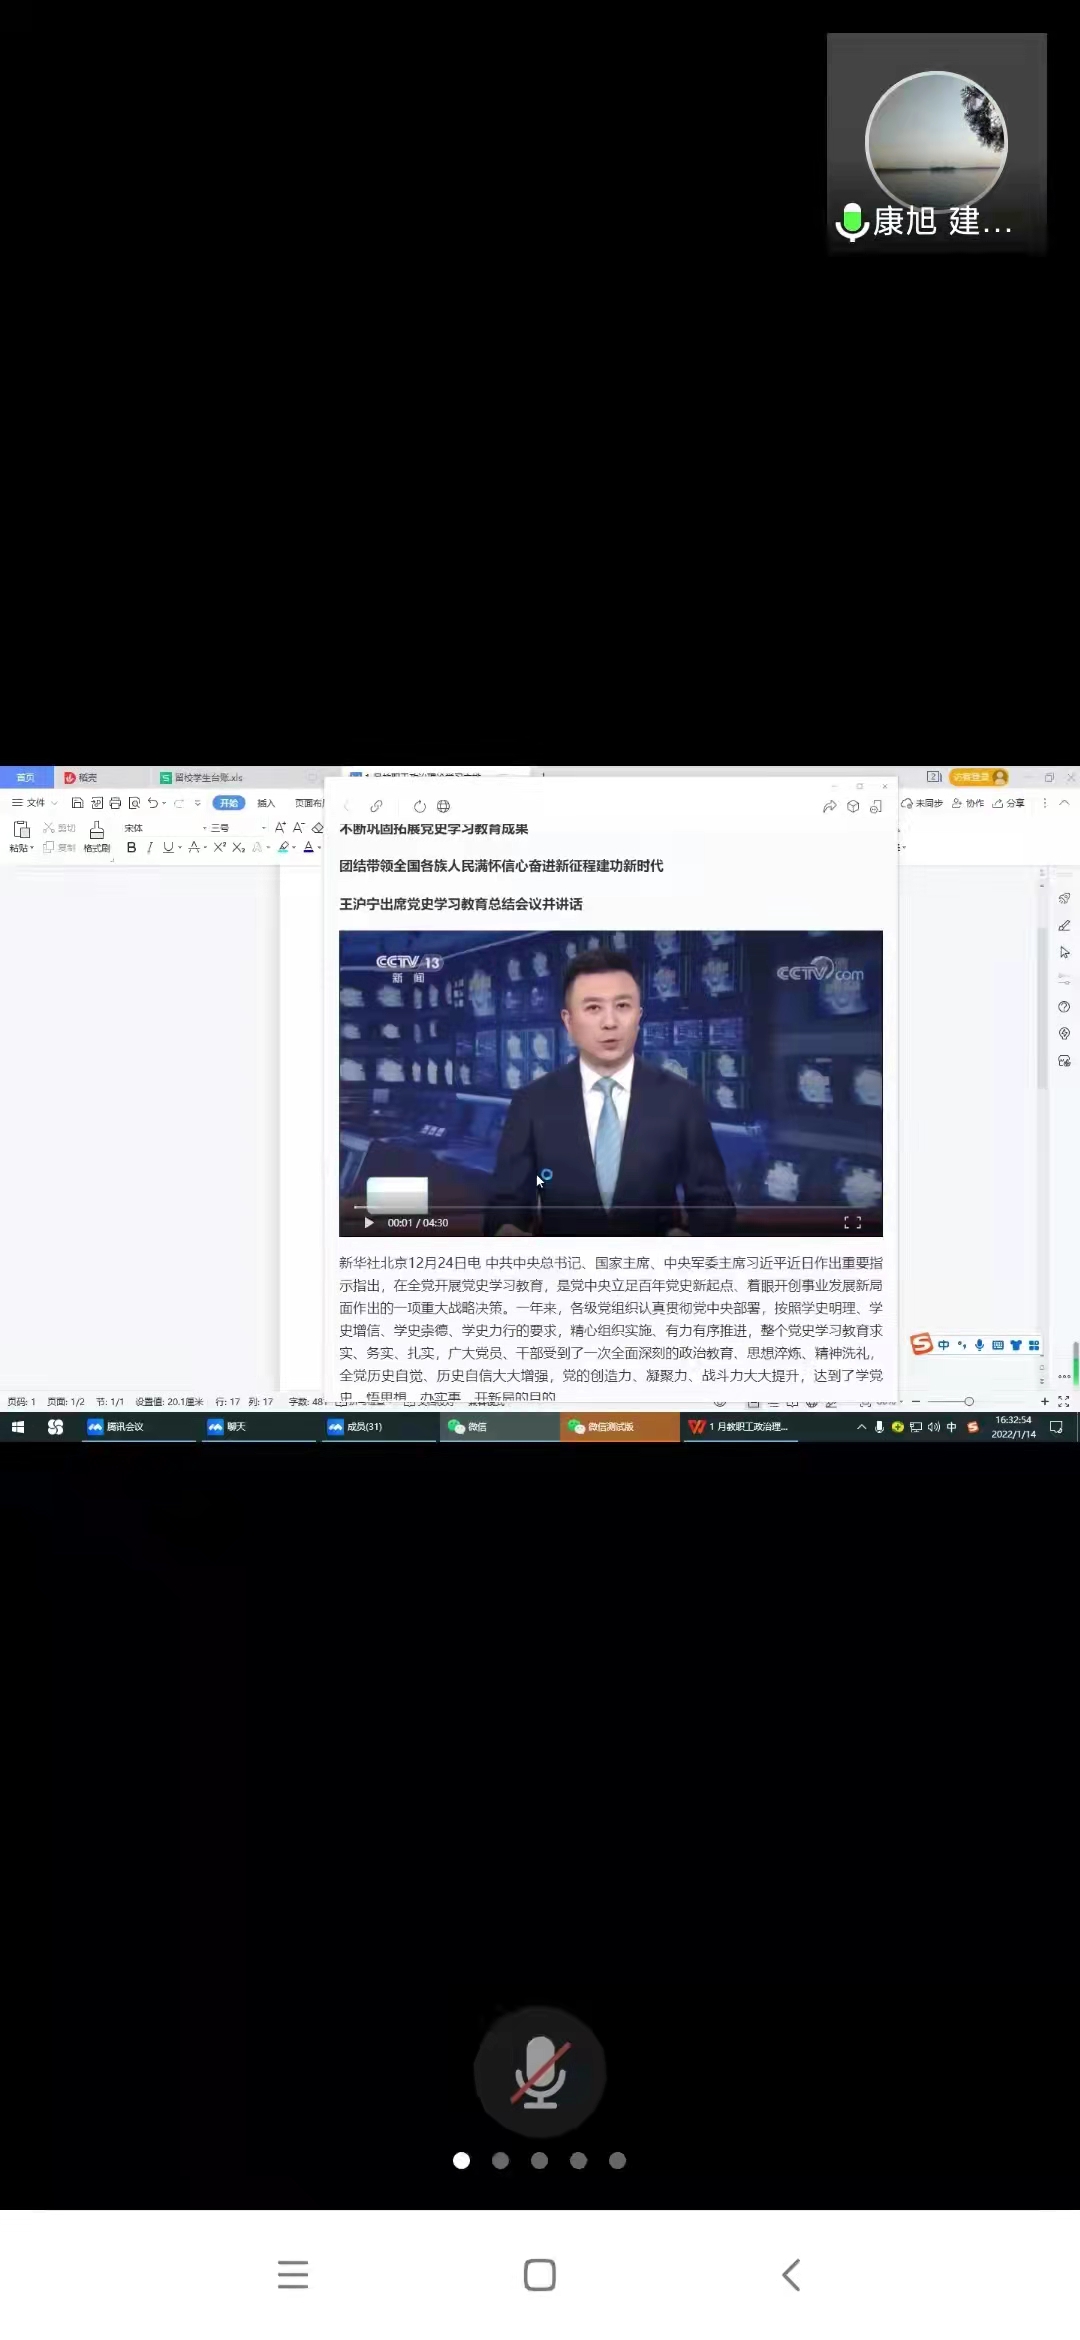Image resolution: width=1080 pixels, height=2340 pixels.
Task: Click the undo arrow icon
Action: (152, 803)
